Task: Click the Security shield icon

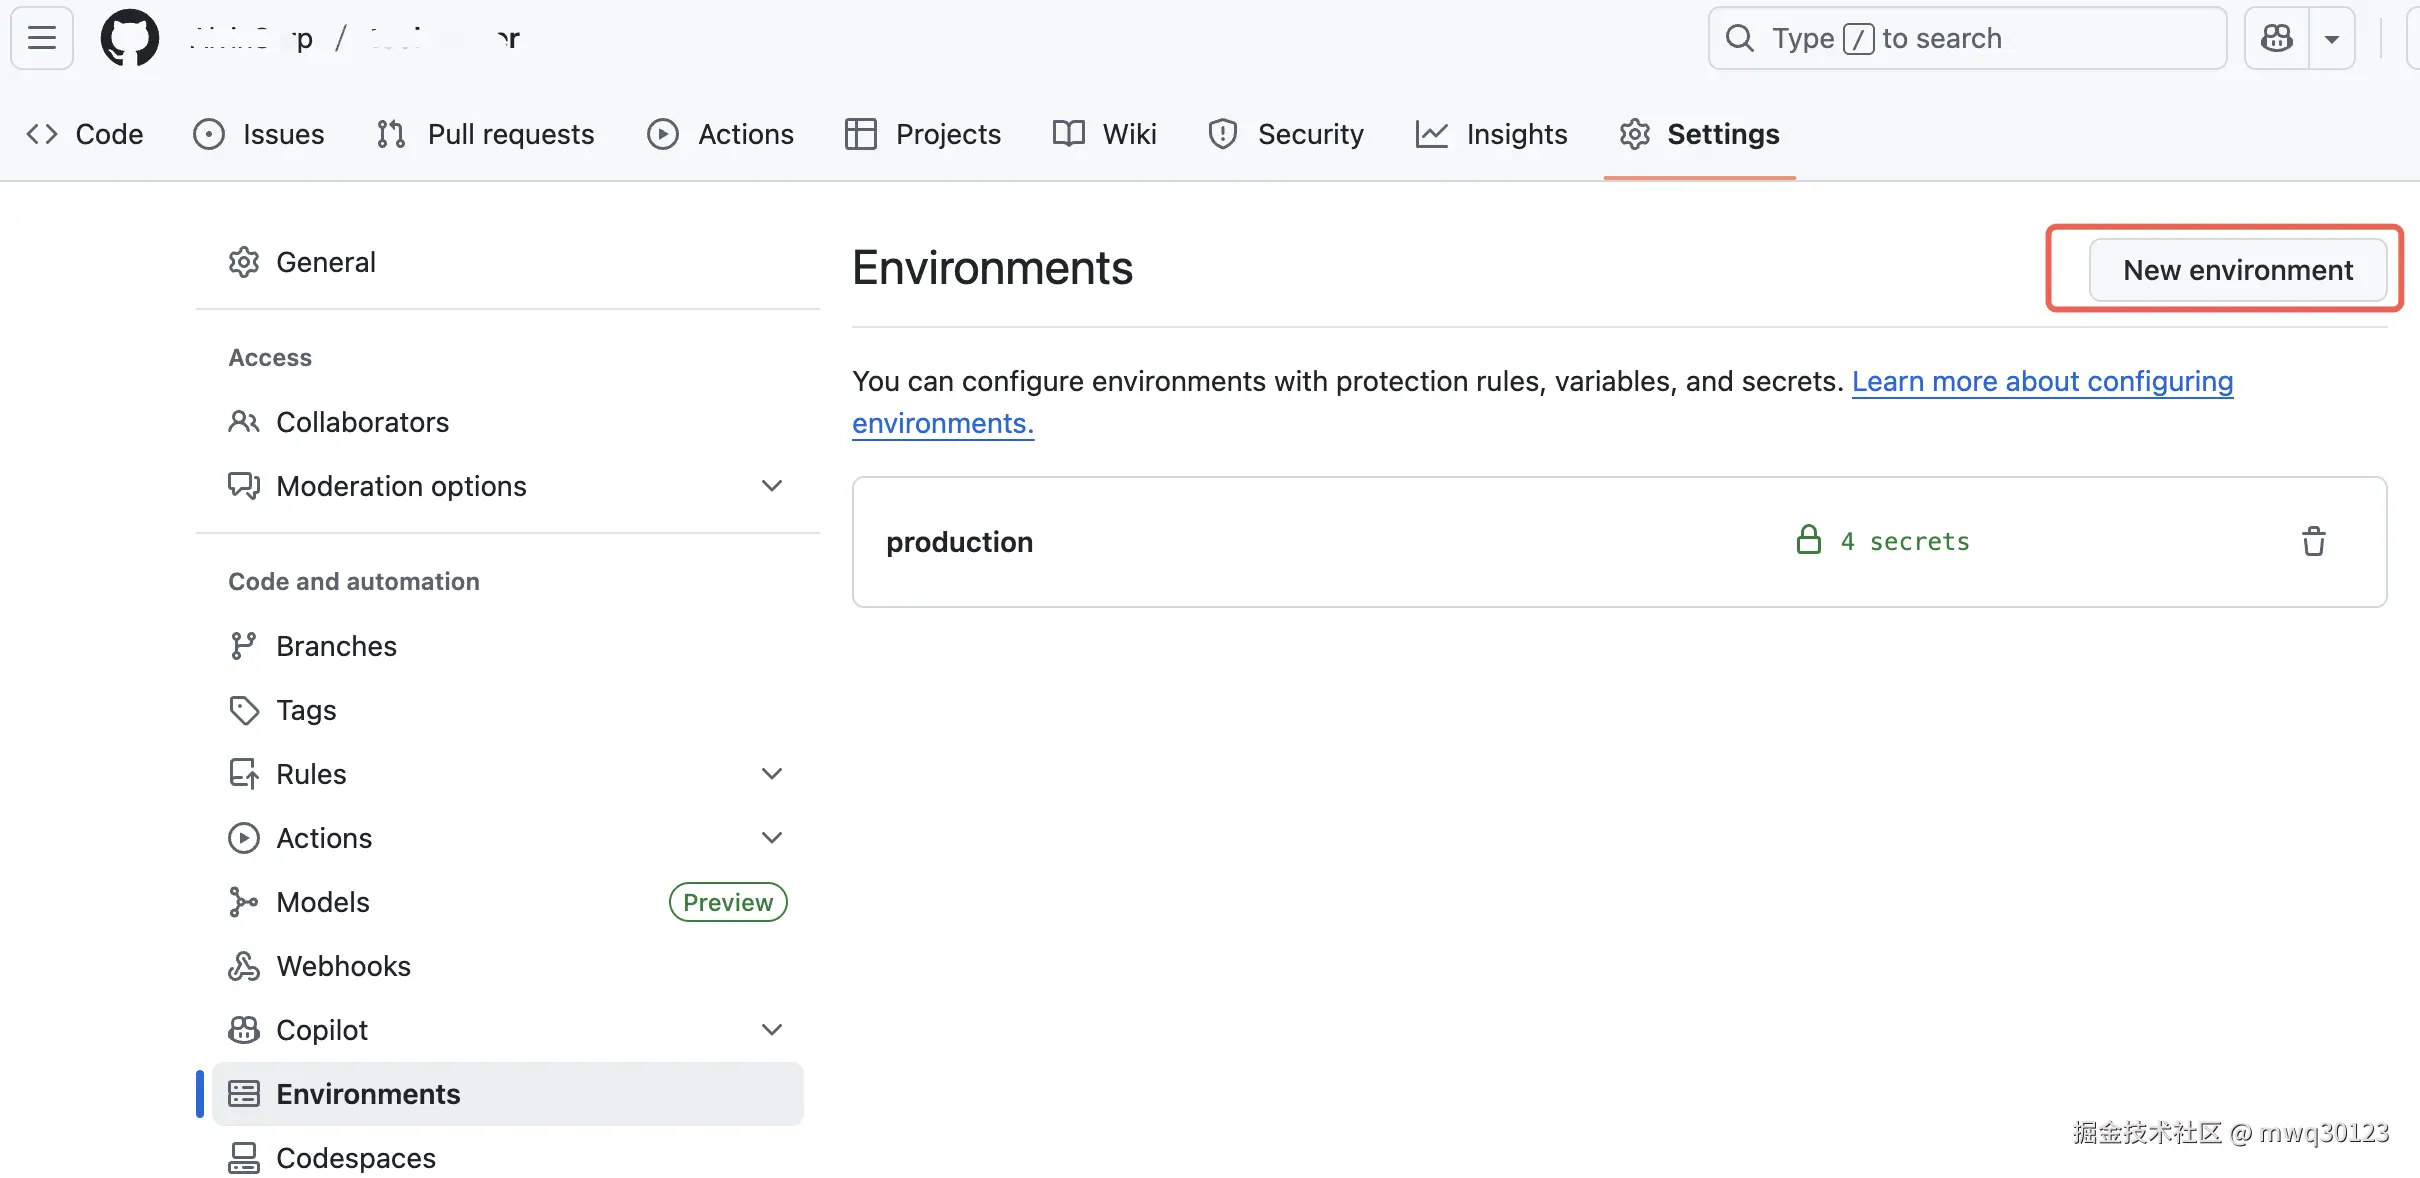Action: tap(1223, 134)
